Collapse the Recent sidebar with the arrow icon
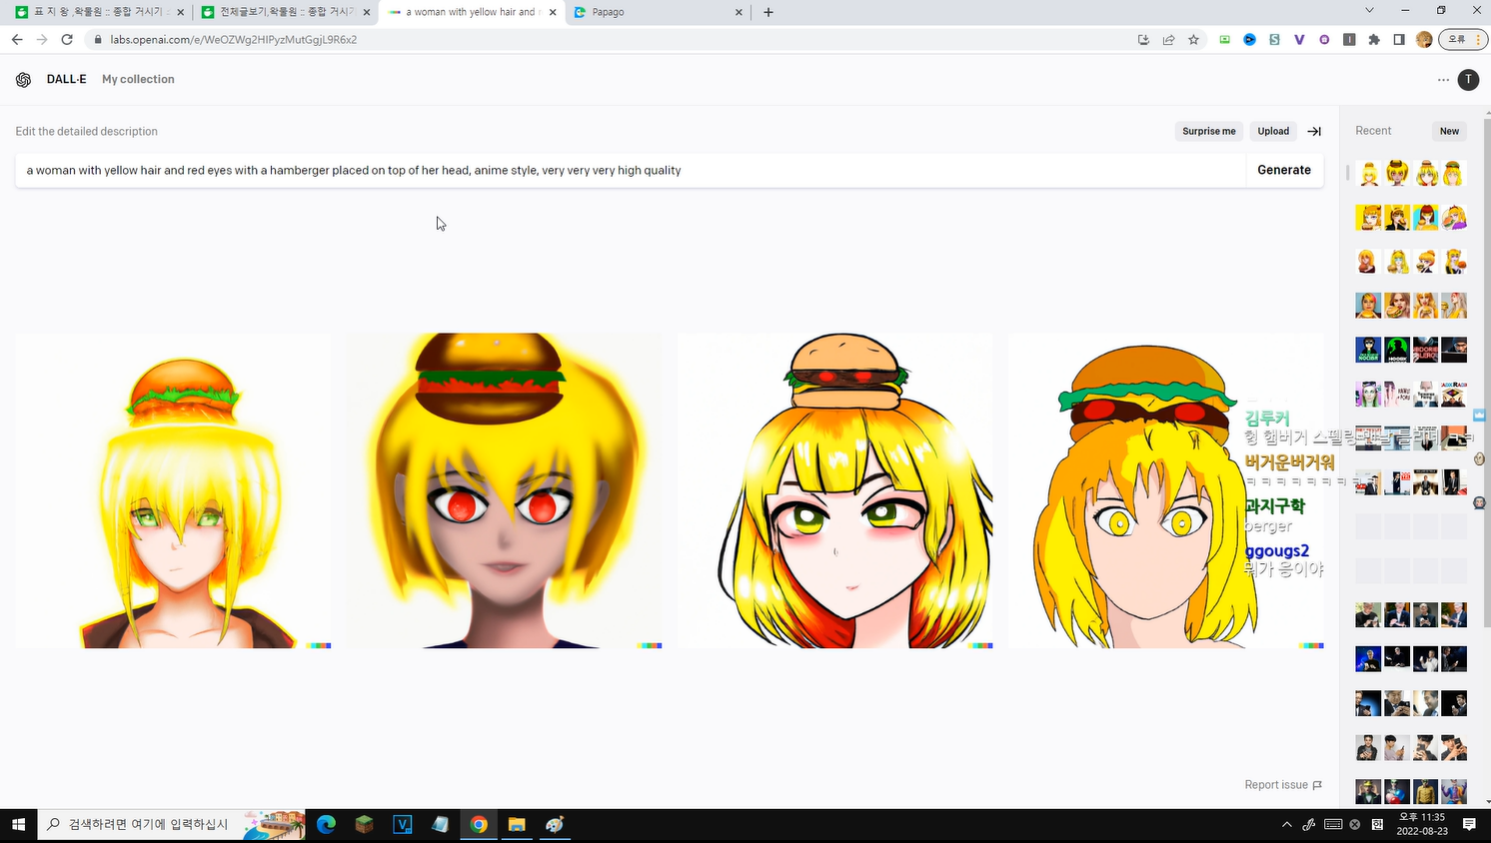 tap(1314, 131)
